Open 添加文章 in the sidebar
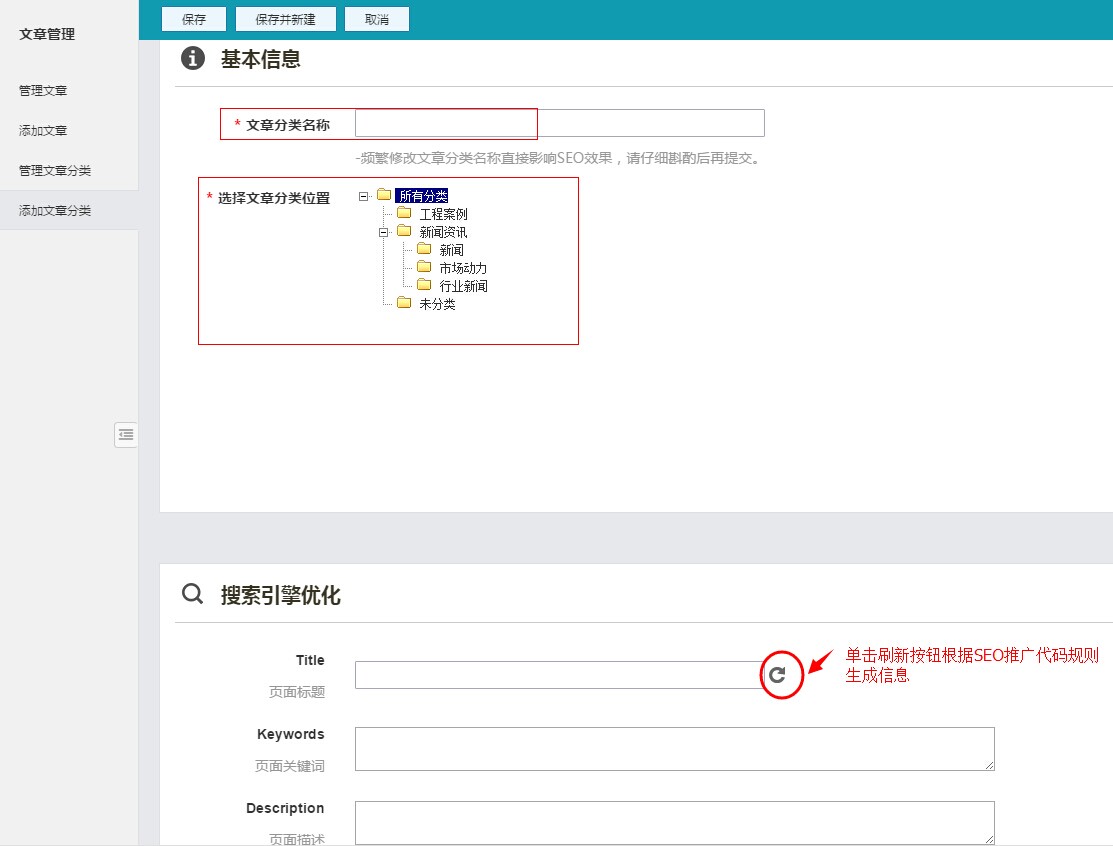The width and height of the screenshot is (1113, 846). 41,130
